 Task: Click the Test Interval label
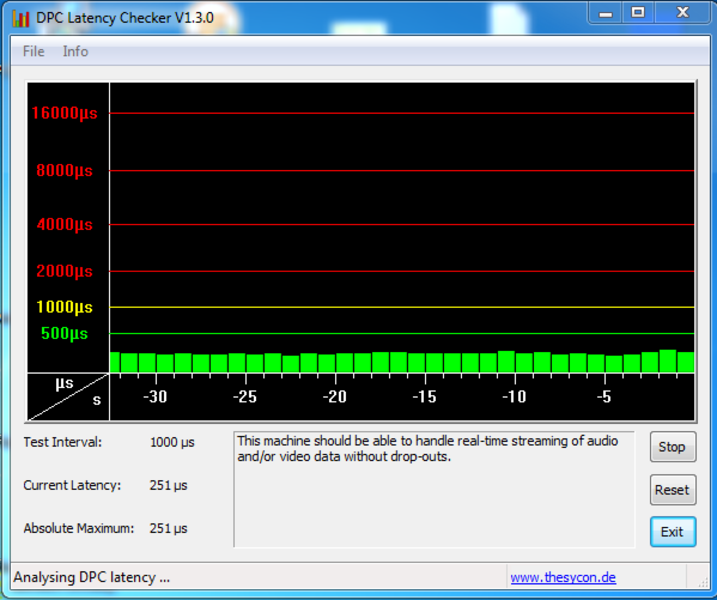click(x=63, y=442)
